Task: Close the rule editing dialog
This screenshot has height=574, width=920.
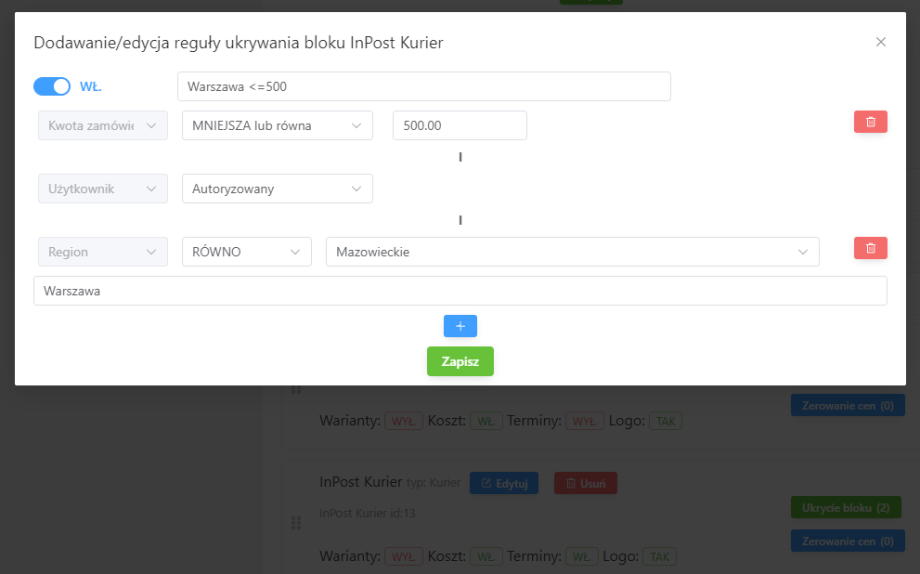Action: [x=881, y=42]
